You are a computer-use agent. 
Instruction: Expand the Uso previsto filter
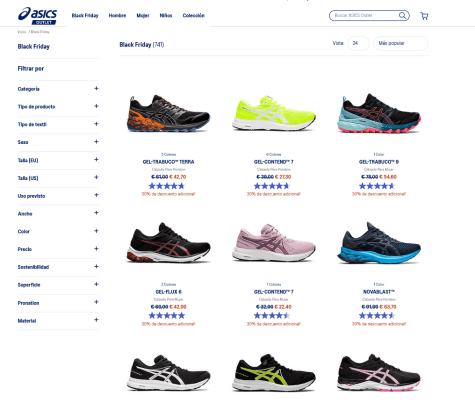58,196
